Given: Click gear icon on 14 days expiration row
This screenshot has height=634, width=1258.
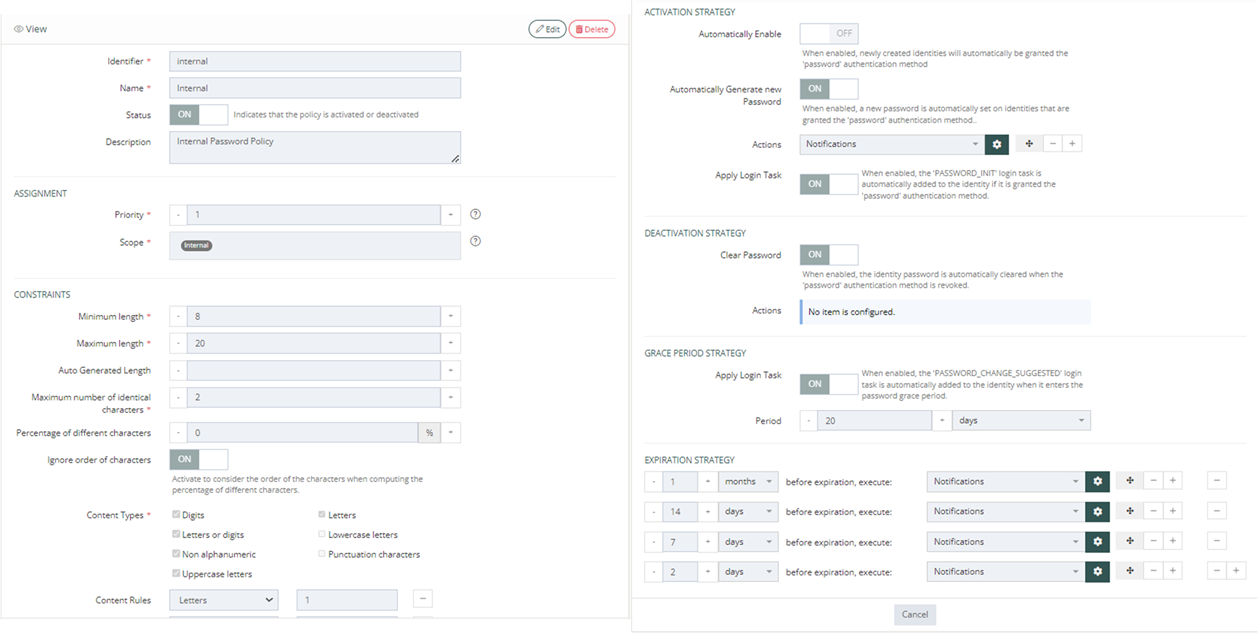Looking at the screenshot, I should click(1097, 512).
